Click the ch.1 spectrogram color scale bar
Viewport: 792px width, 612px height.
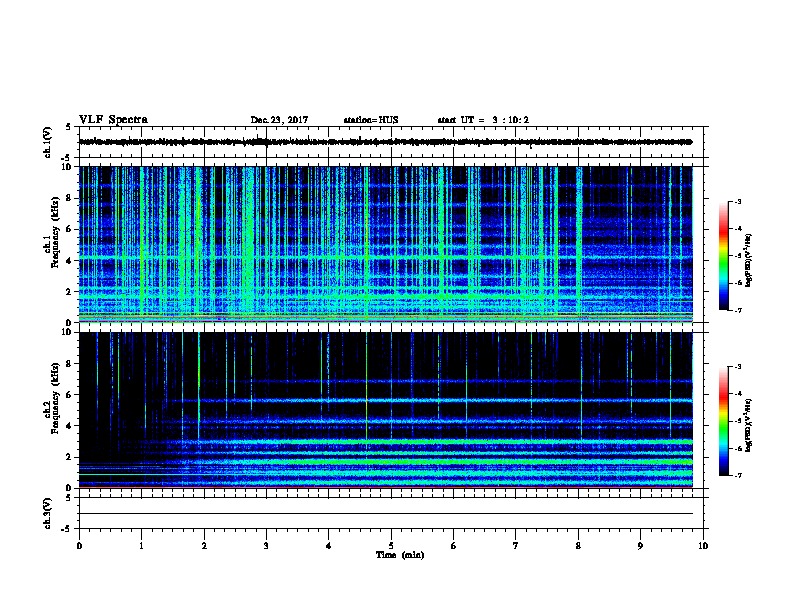tap(723, 256)
